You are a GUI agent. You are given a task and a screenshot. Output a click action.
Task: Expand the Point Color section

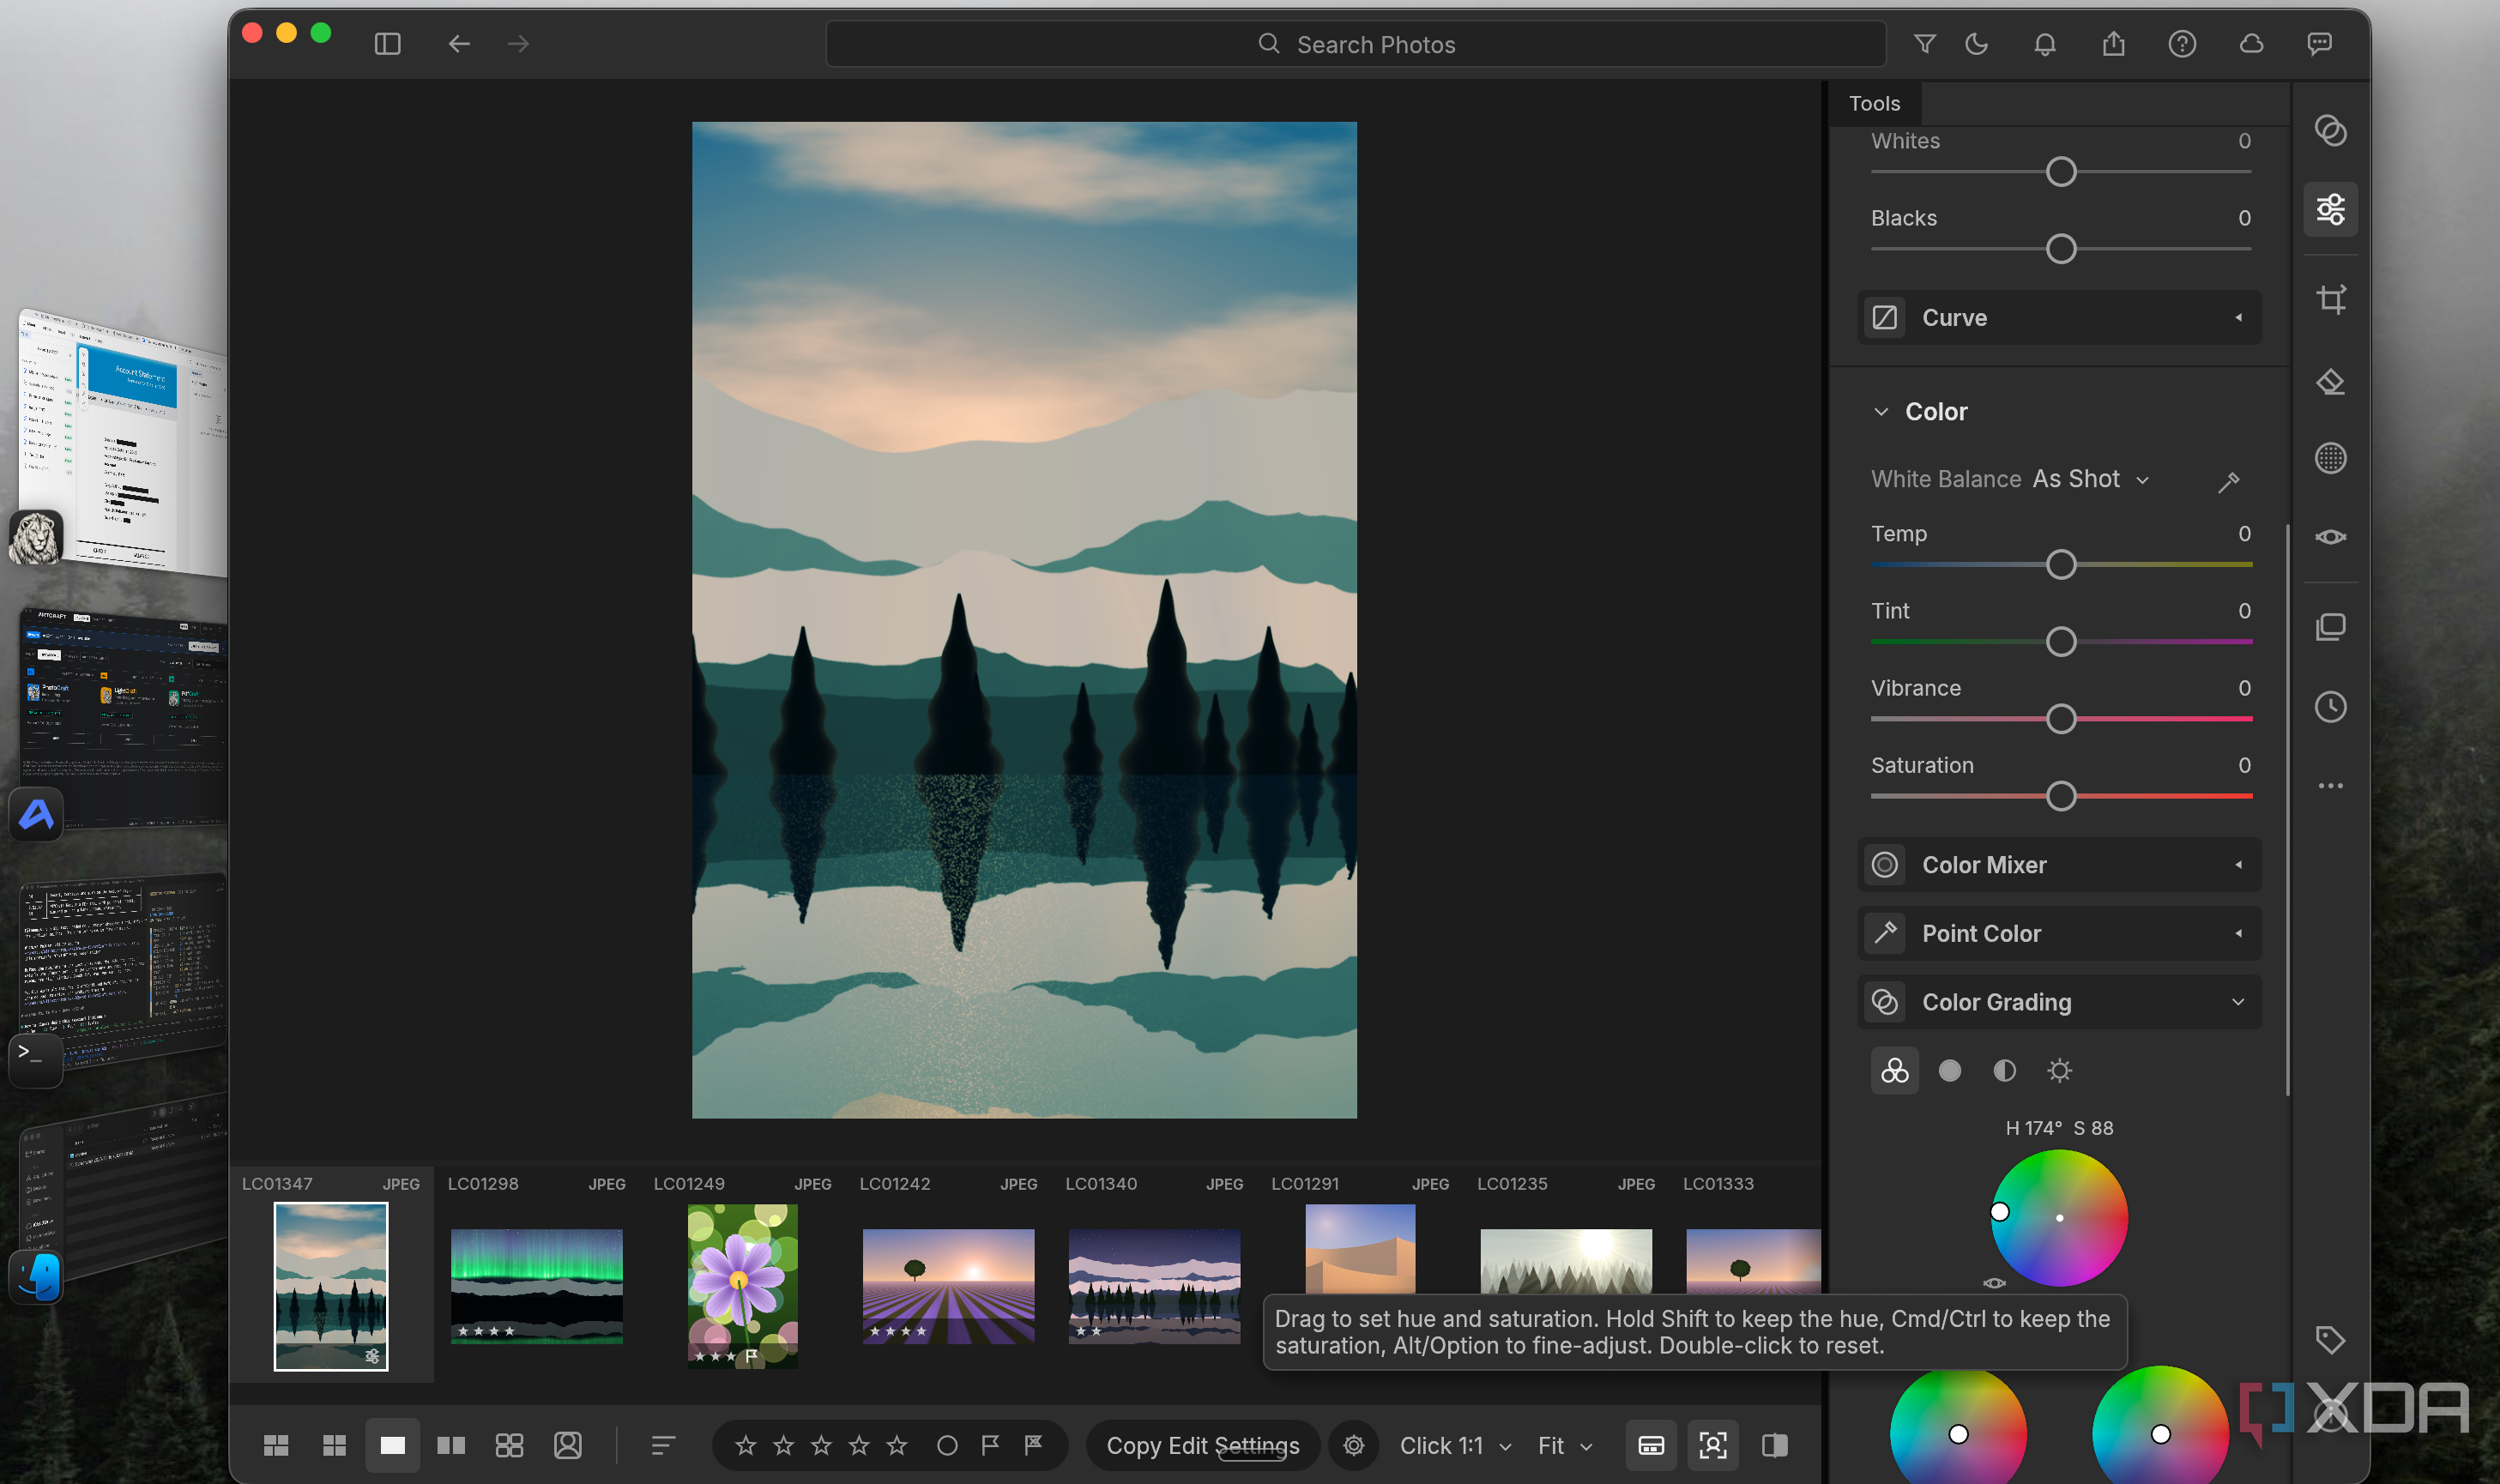2059,934
